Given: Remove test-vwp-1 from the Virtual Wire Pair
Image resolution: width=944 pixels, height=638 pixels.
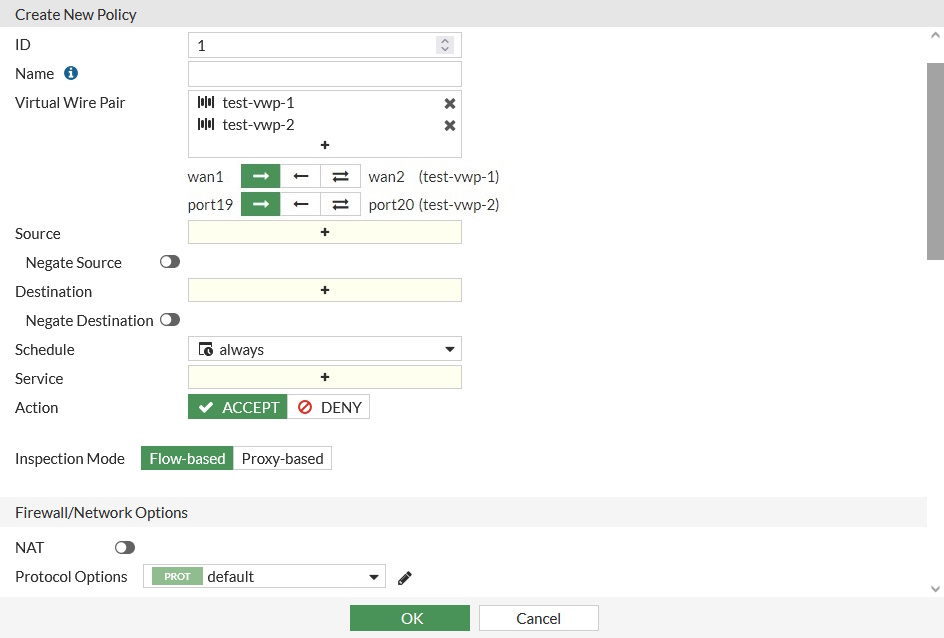Looking at the screenshot, I should (450, 103).
